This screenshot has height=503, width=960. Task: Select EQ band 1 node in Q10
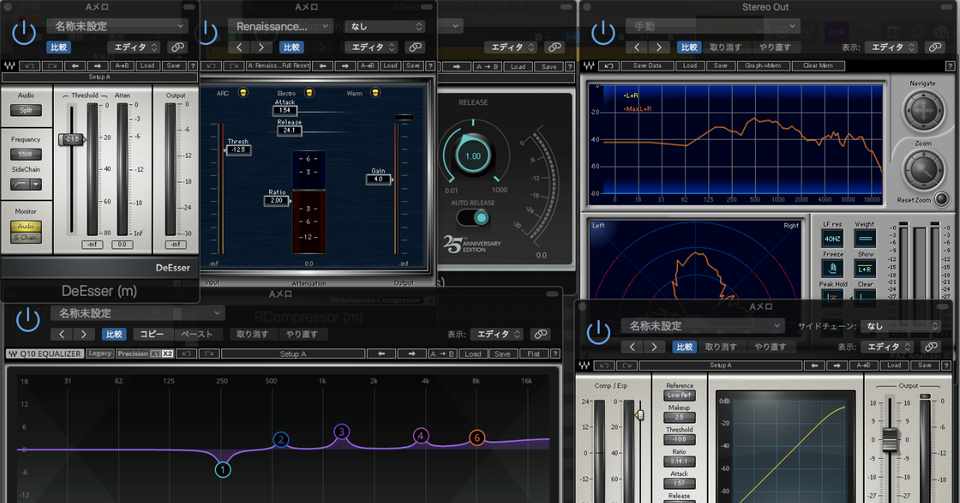click(223, 469)
